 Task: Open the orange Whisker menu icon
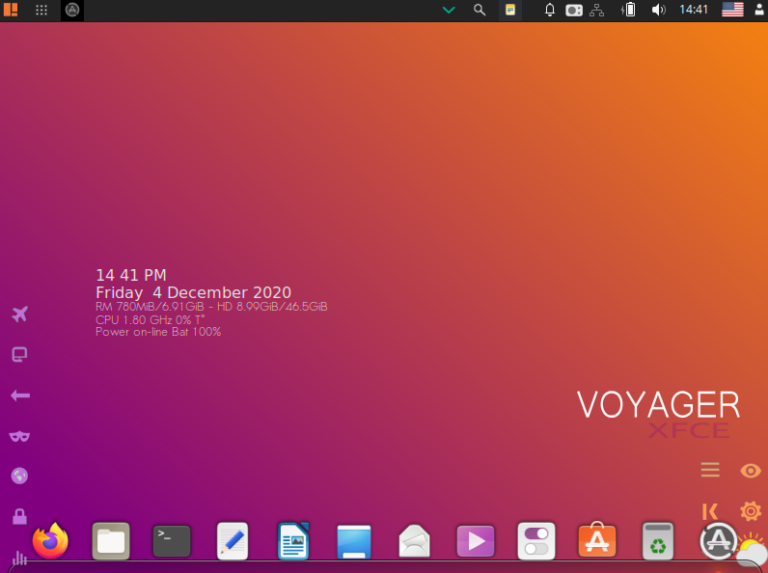tap(10, 10)
